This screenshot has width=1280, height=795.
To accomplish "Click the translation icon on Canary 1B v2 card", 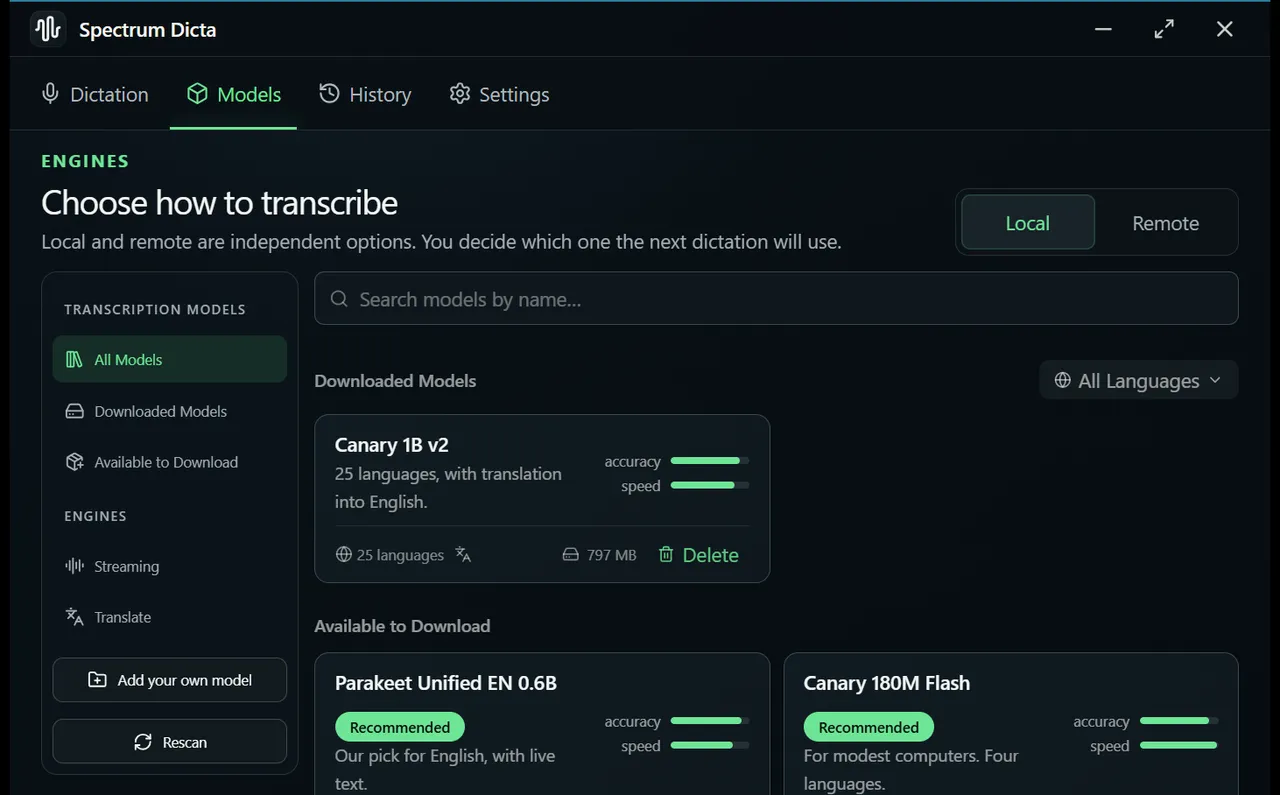I will click(x=463, y=554).
